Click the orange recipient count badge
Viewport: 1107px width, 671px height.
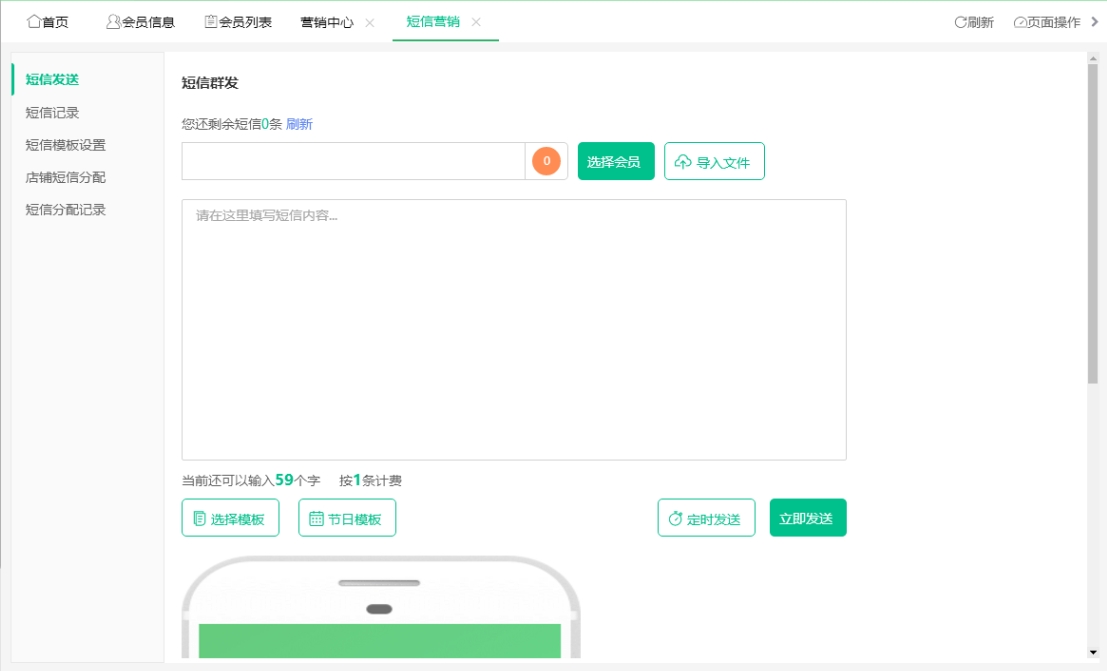(x=546, y=161)
